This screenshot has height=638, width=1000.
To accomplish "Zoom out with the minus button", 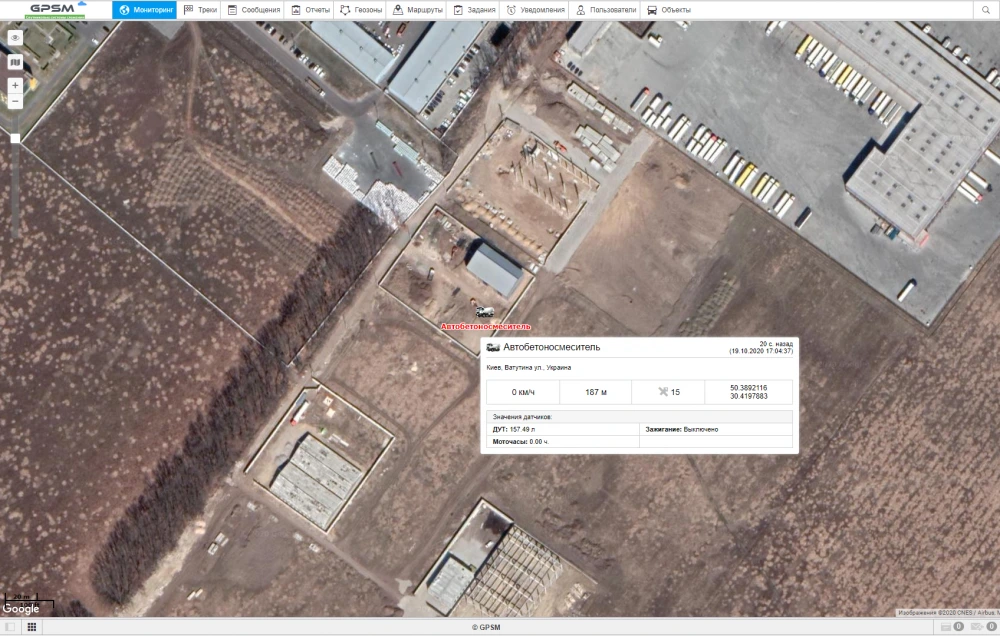I will tap(15, 101).
